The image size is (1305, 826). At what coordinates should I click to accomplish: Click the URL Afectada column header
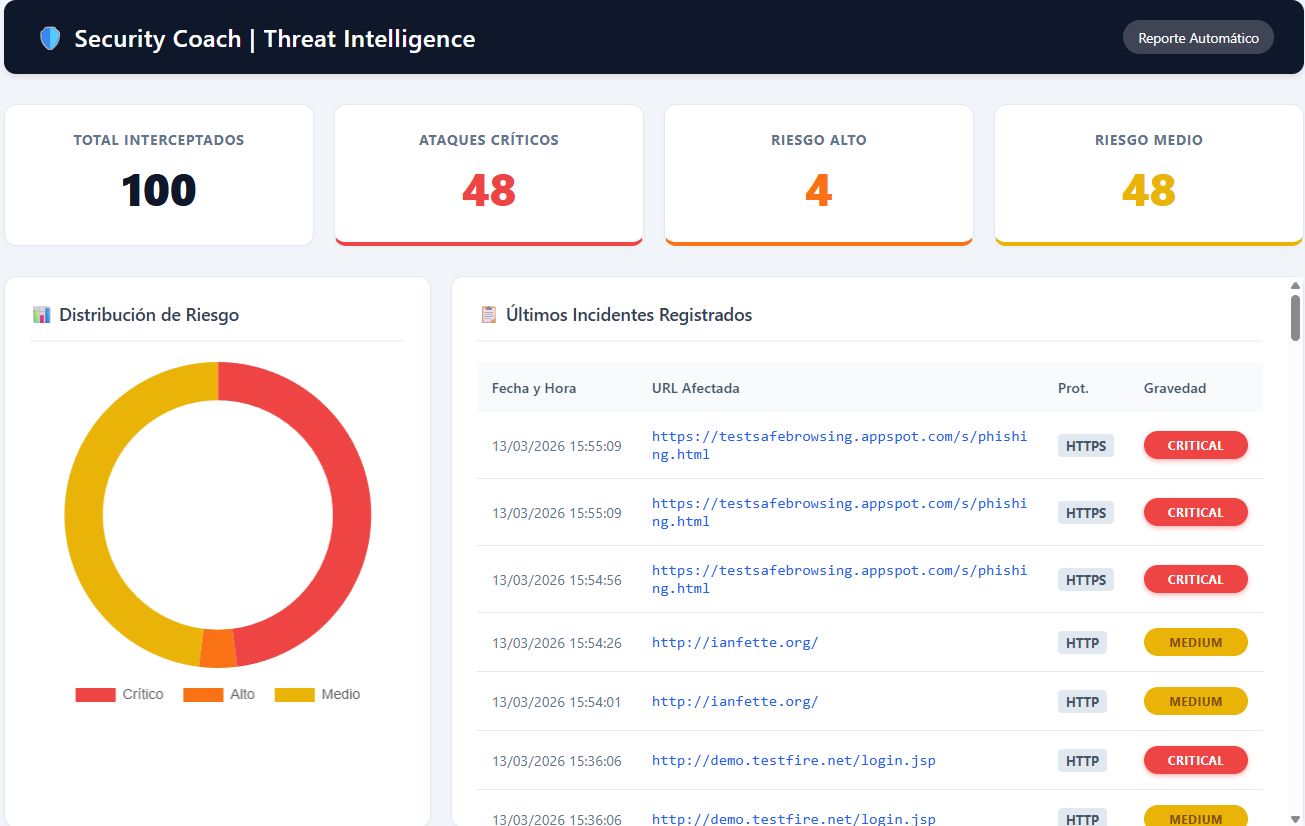point(696,388)
